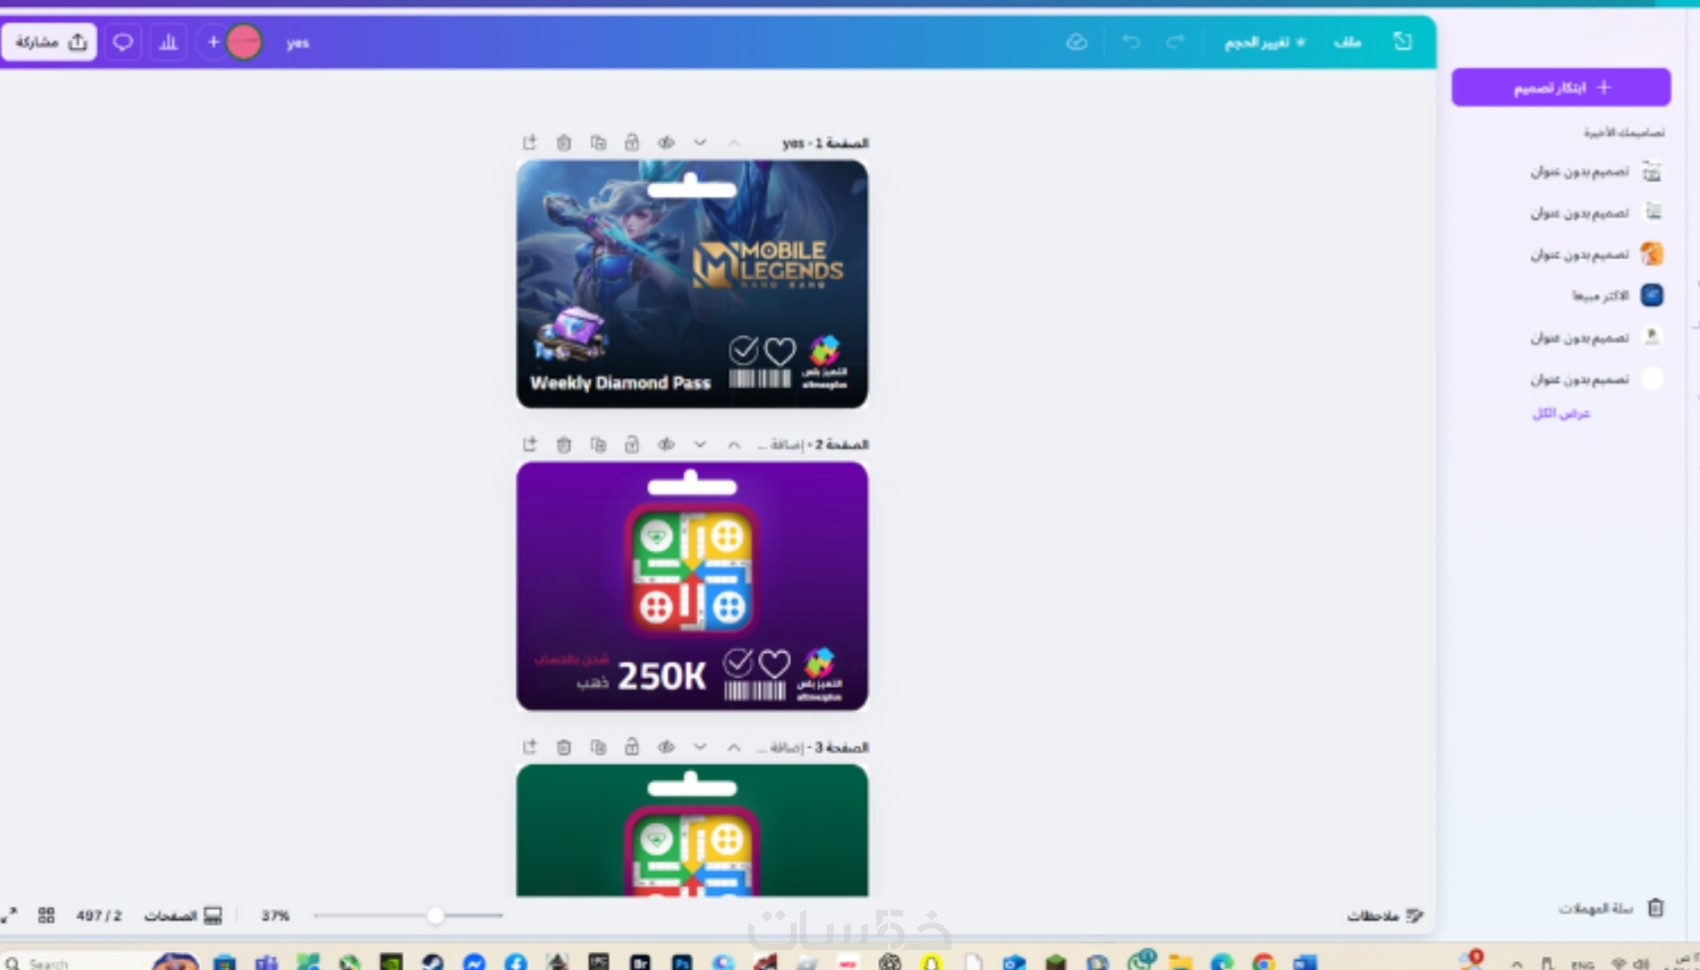Viewport: 1700px width, 970px height.
Task: Open Photoshop from the taskbar
Action: [682, 962]
